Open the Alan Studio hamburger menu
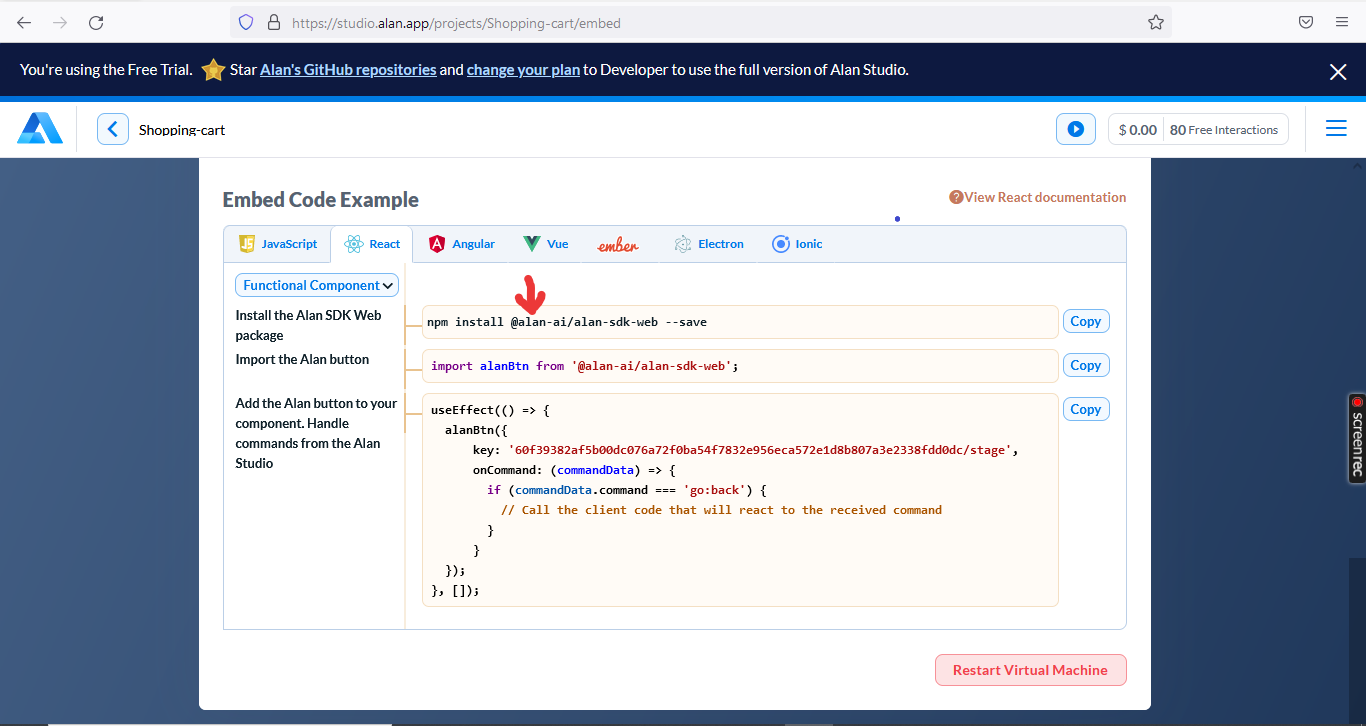 (x=1336, y=129)
